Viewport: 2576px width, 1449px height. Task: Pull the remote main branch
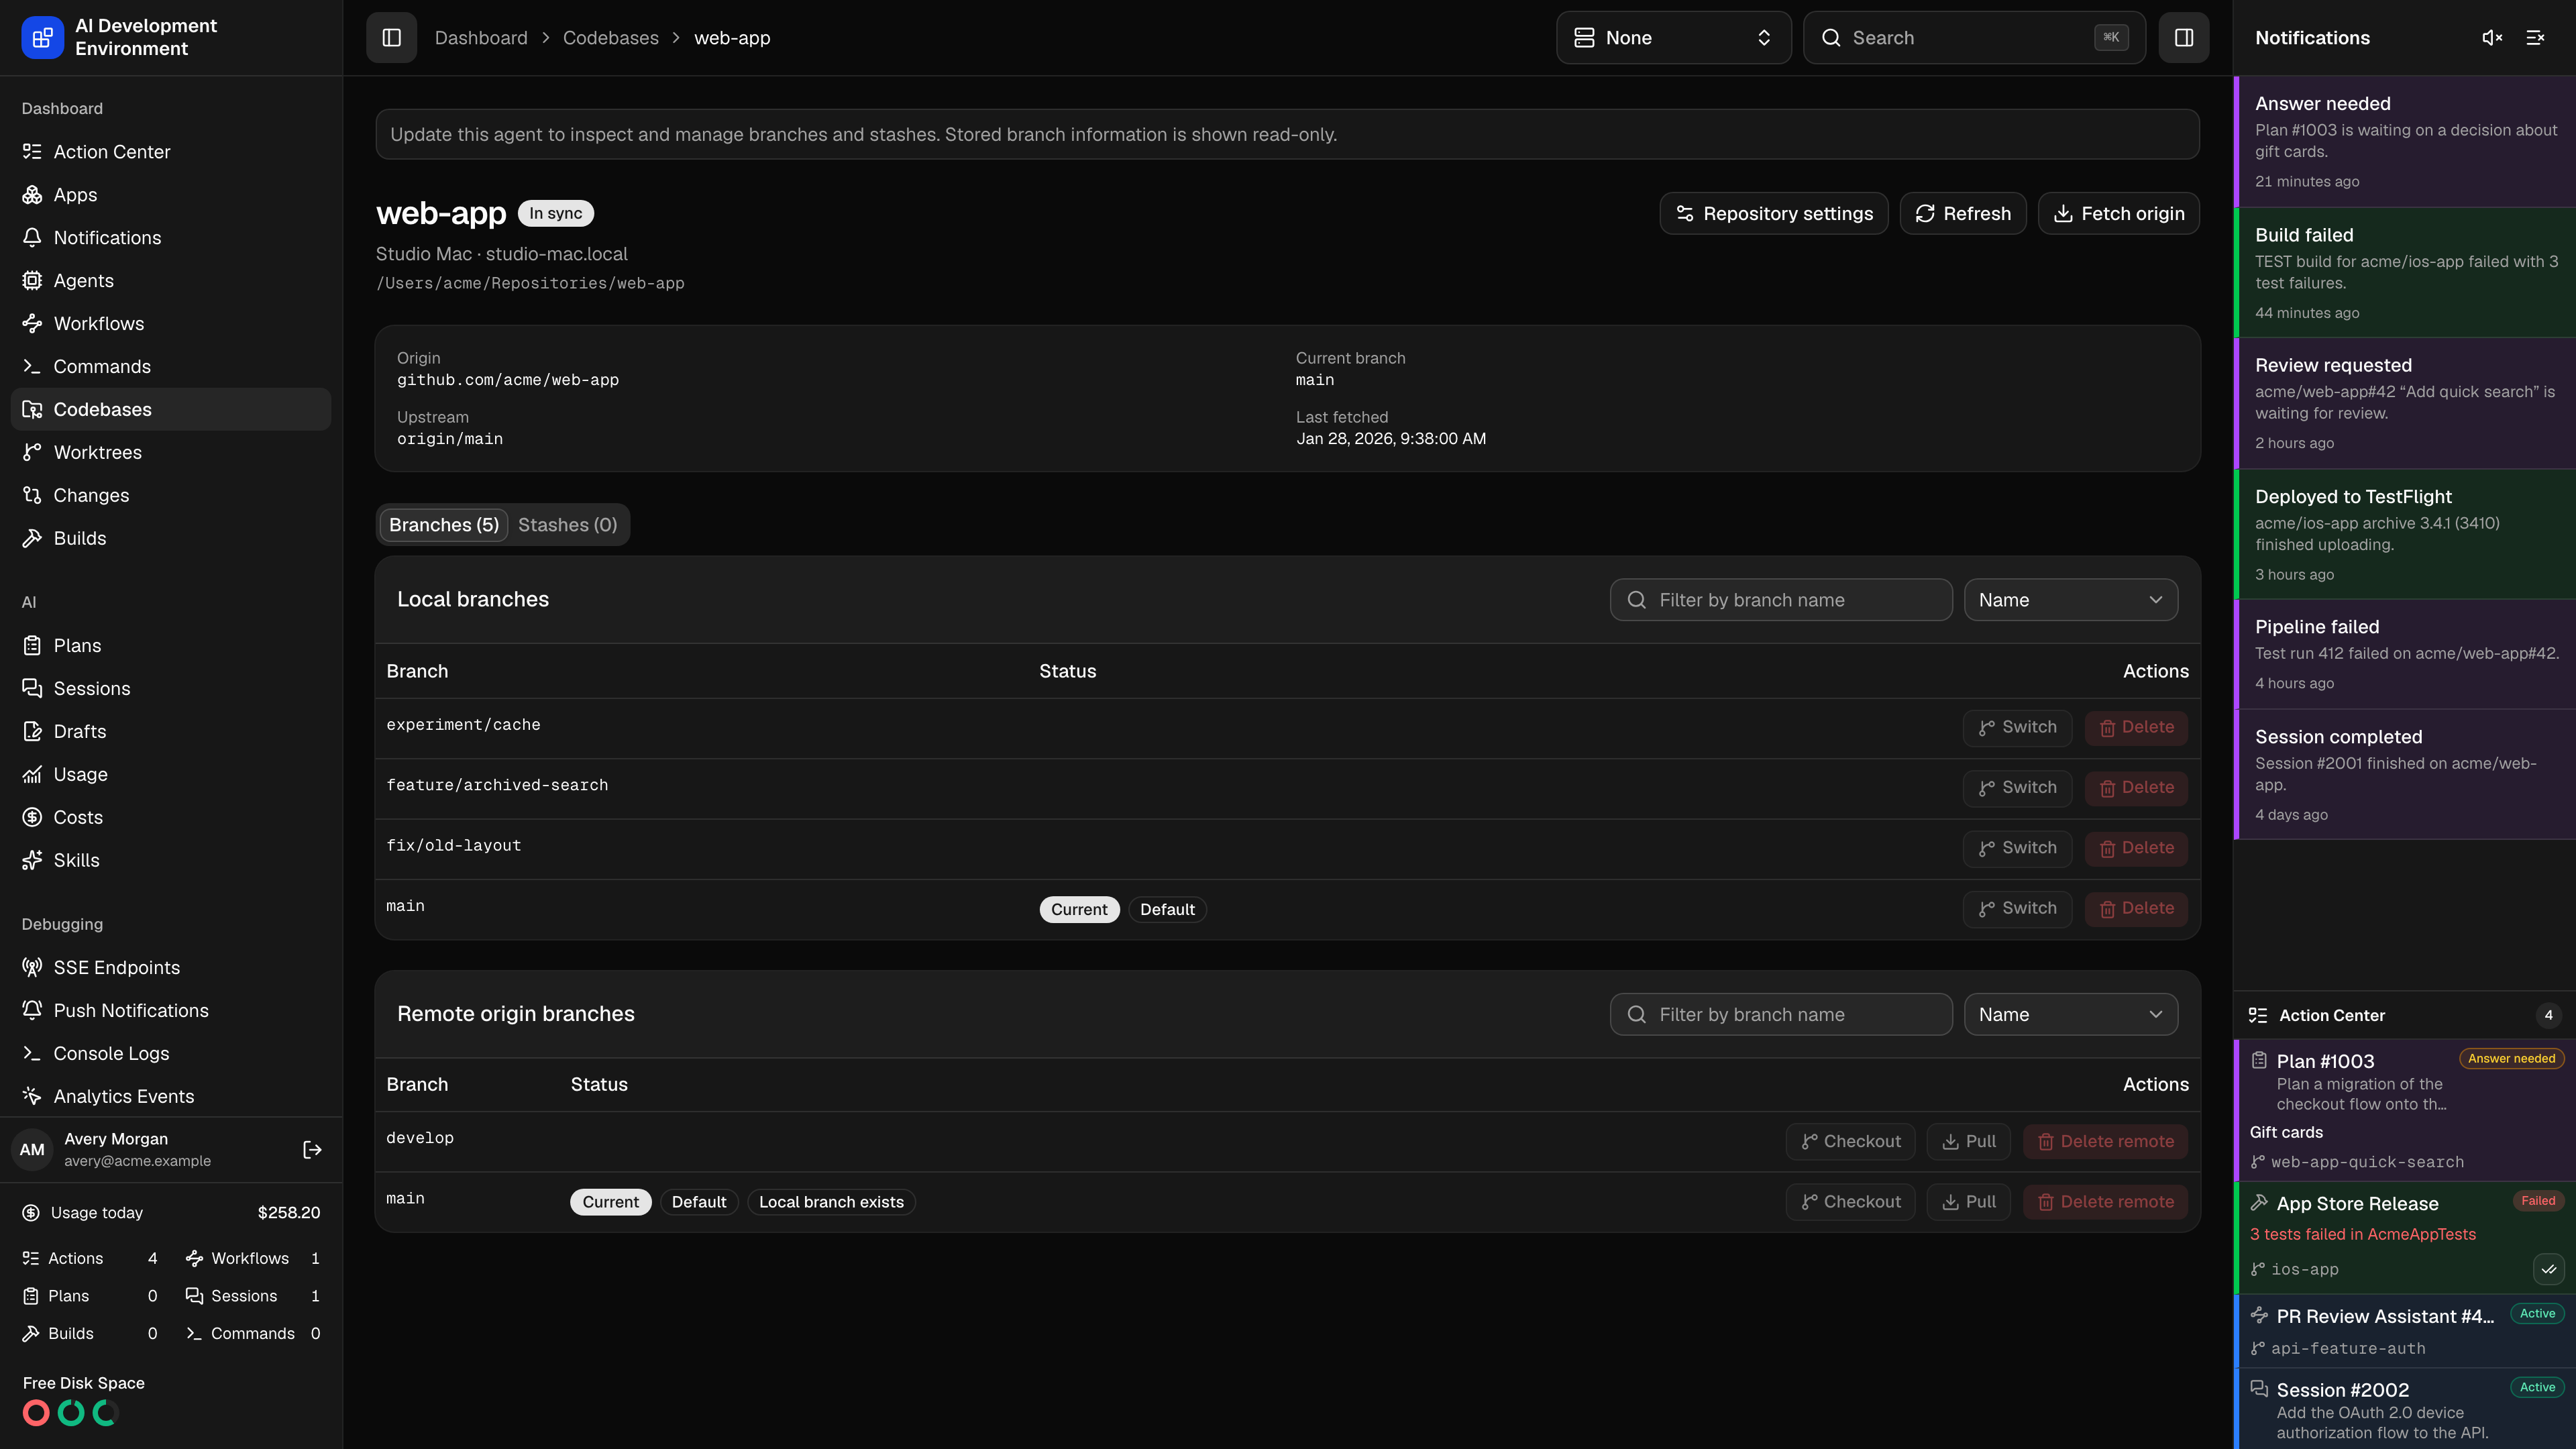pyautogui.click(x=1968, y=1203)
